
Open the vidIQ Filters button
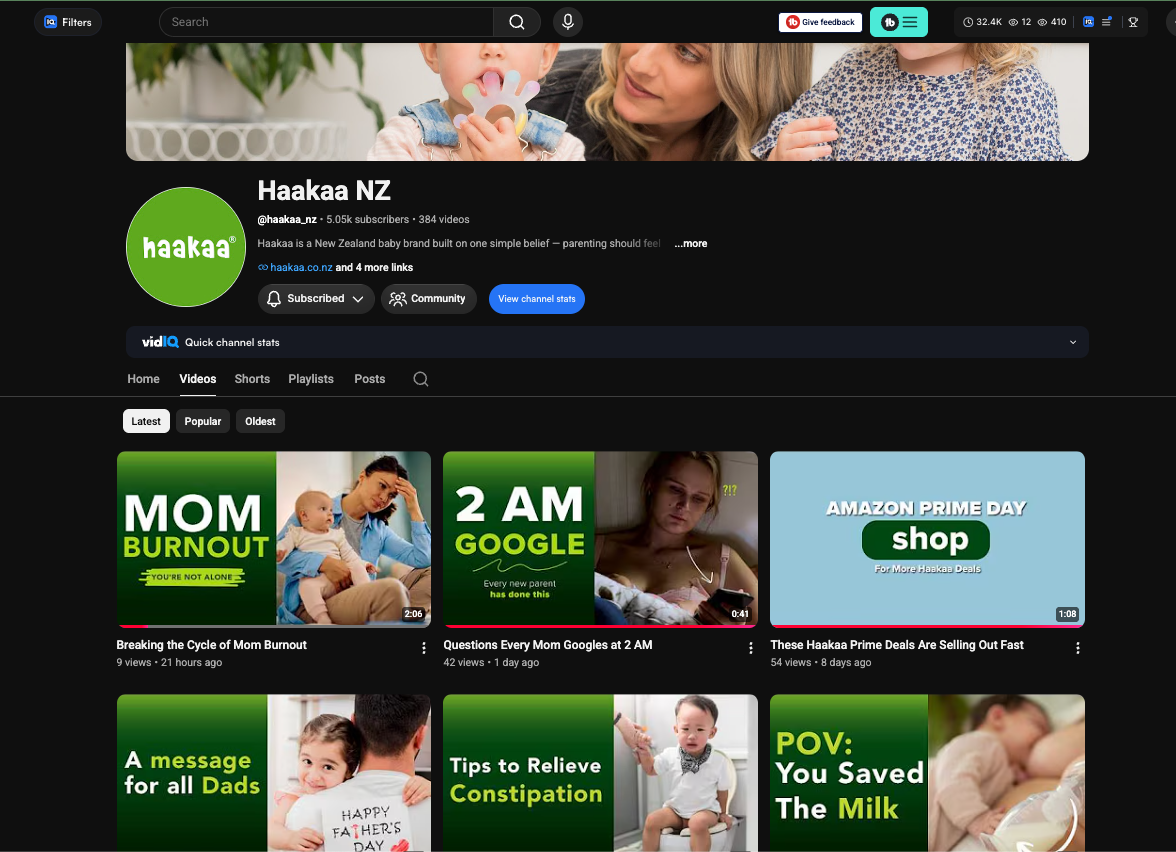pyautogui.click(x=68, y=22)
